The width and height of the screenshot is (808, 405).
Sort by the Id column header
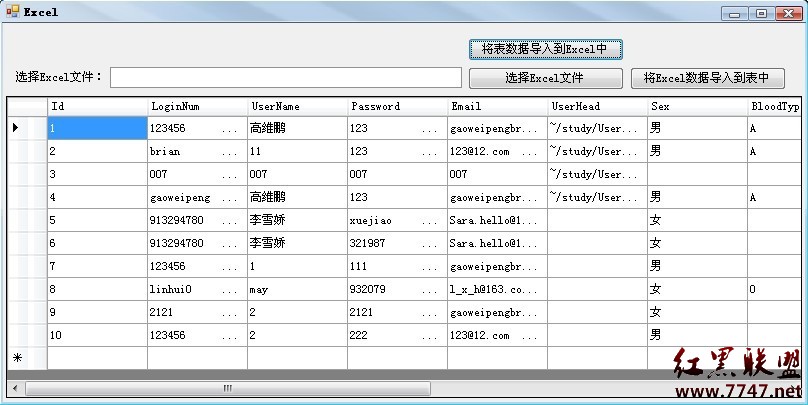click(97, 107)
